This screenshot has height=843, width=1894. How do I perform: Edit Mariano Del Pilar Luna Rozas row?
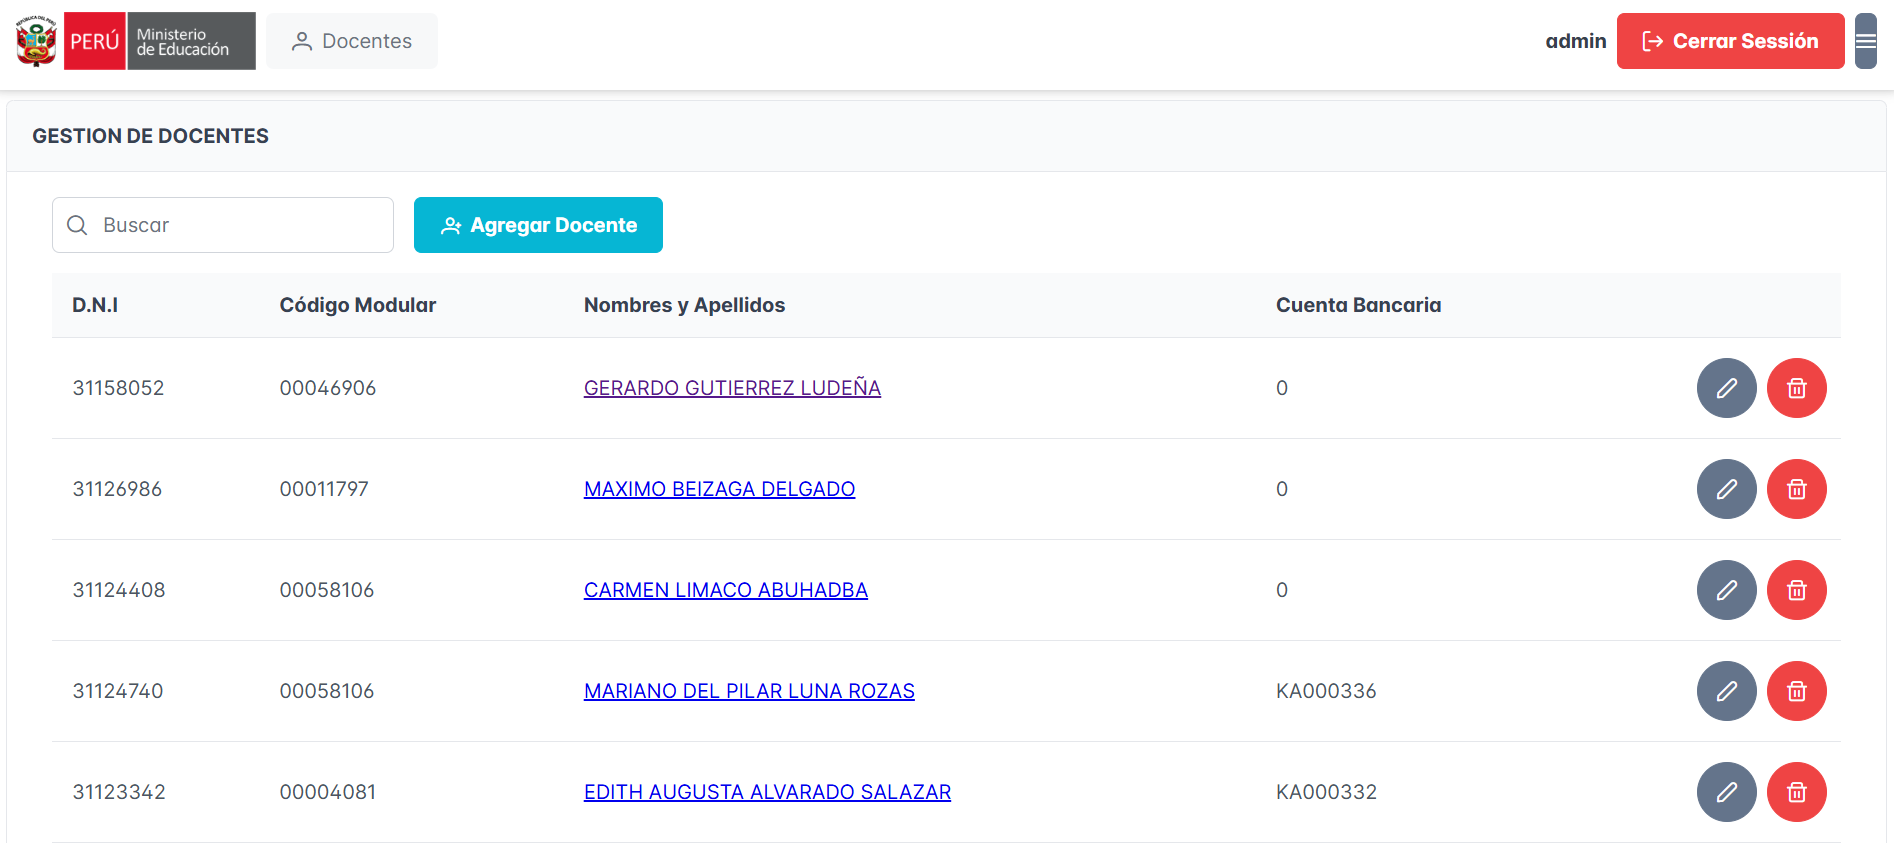pyautogui.click(x=1726, y=691)
